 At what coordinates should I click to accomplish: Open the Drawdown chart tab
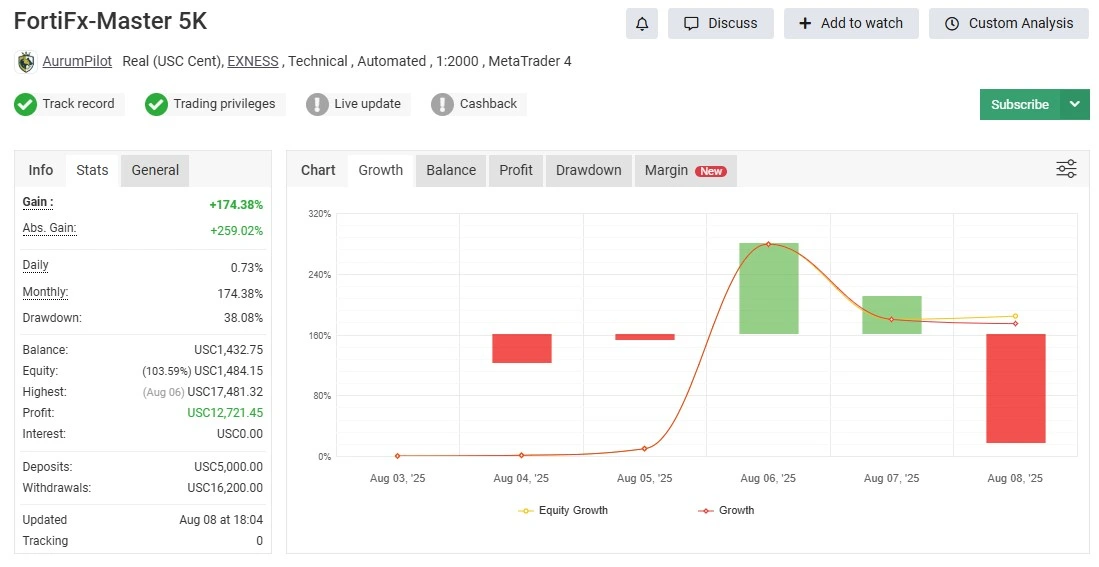tap(588, 170)
